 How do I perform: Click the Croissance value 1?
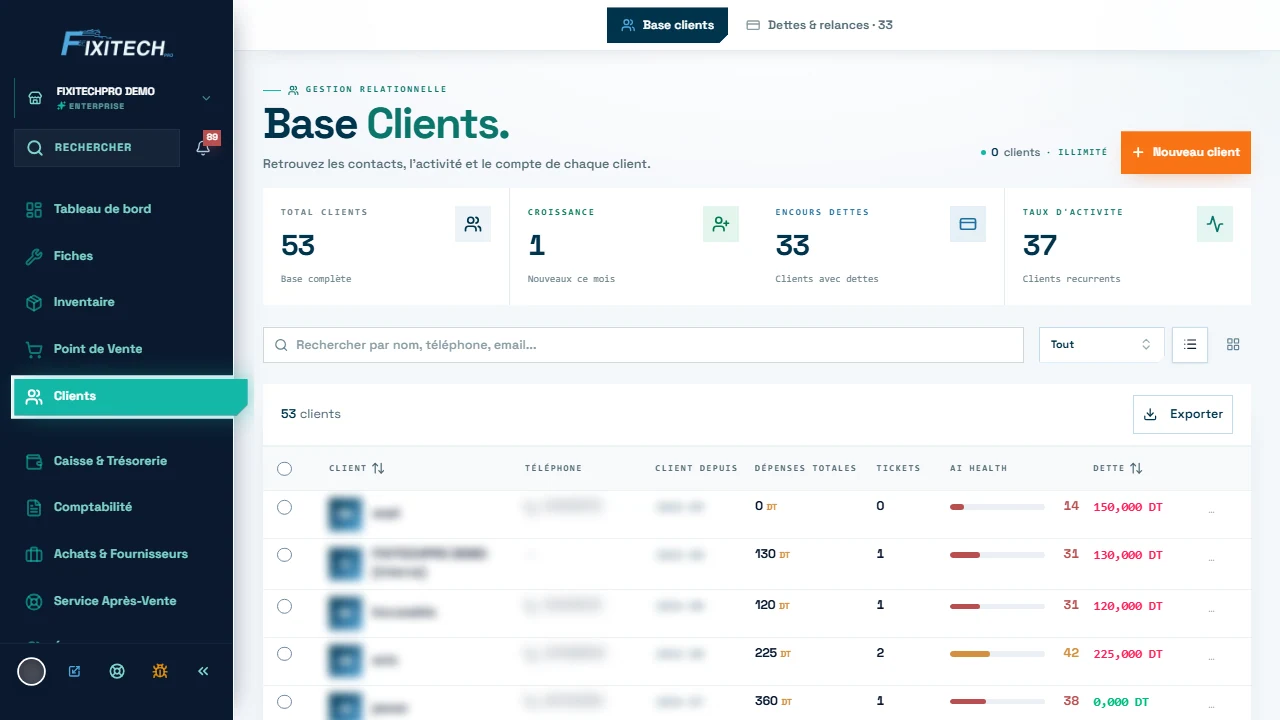click(536, 245)
